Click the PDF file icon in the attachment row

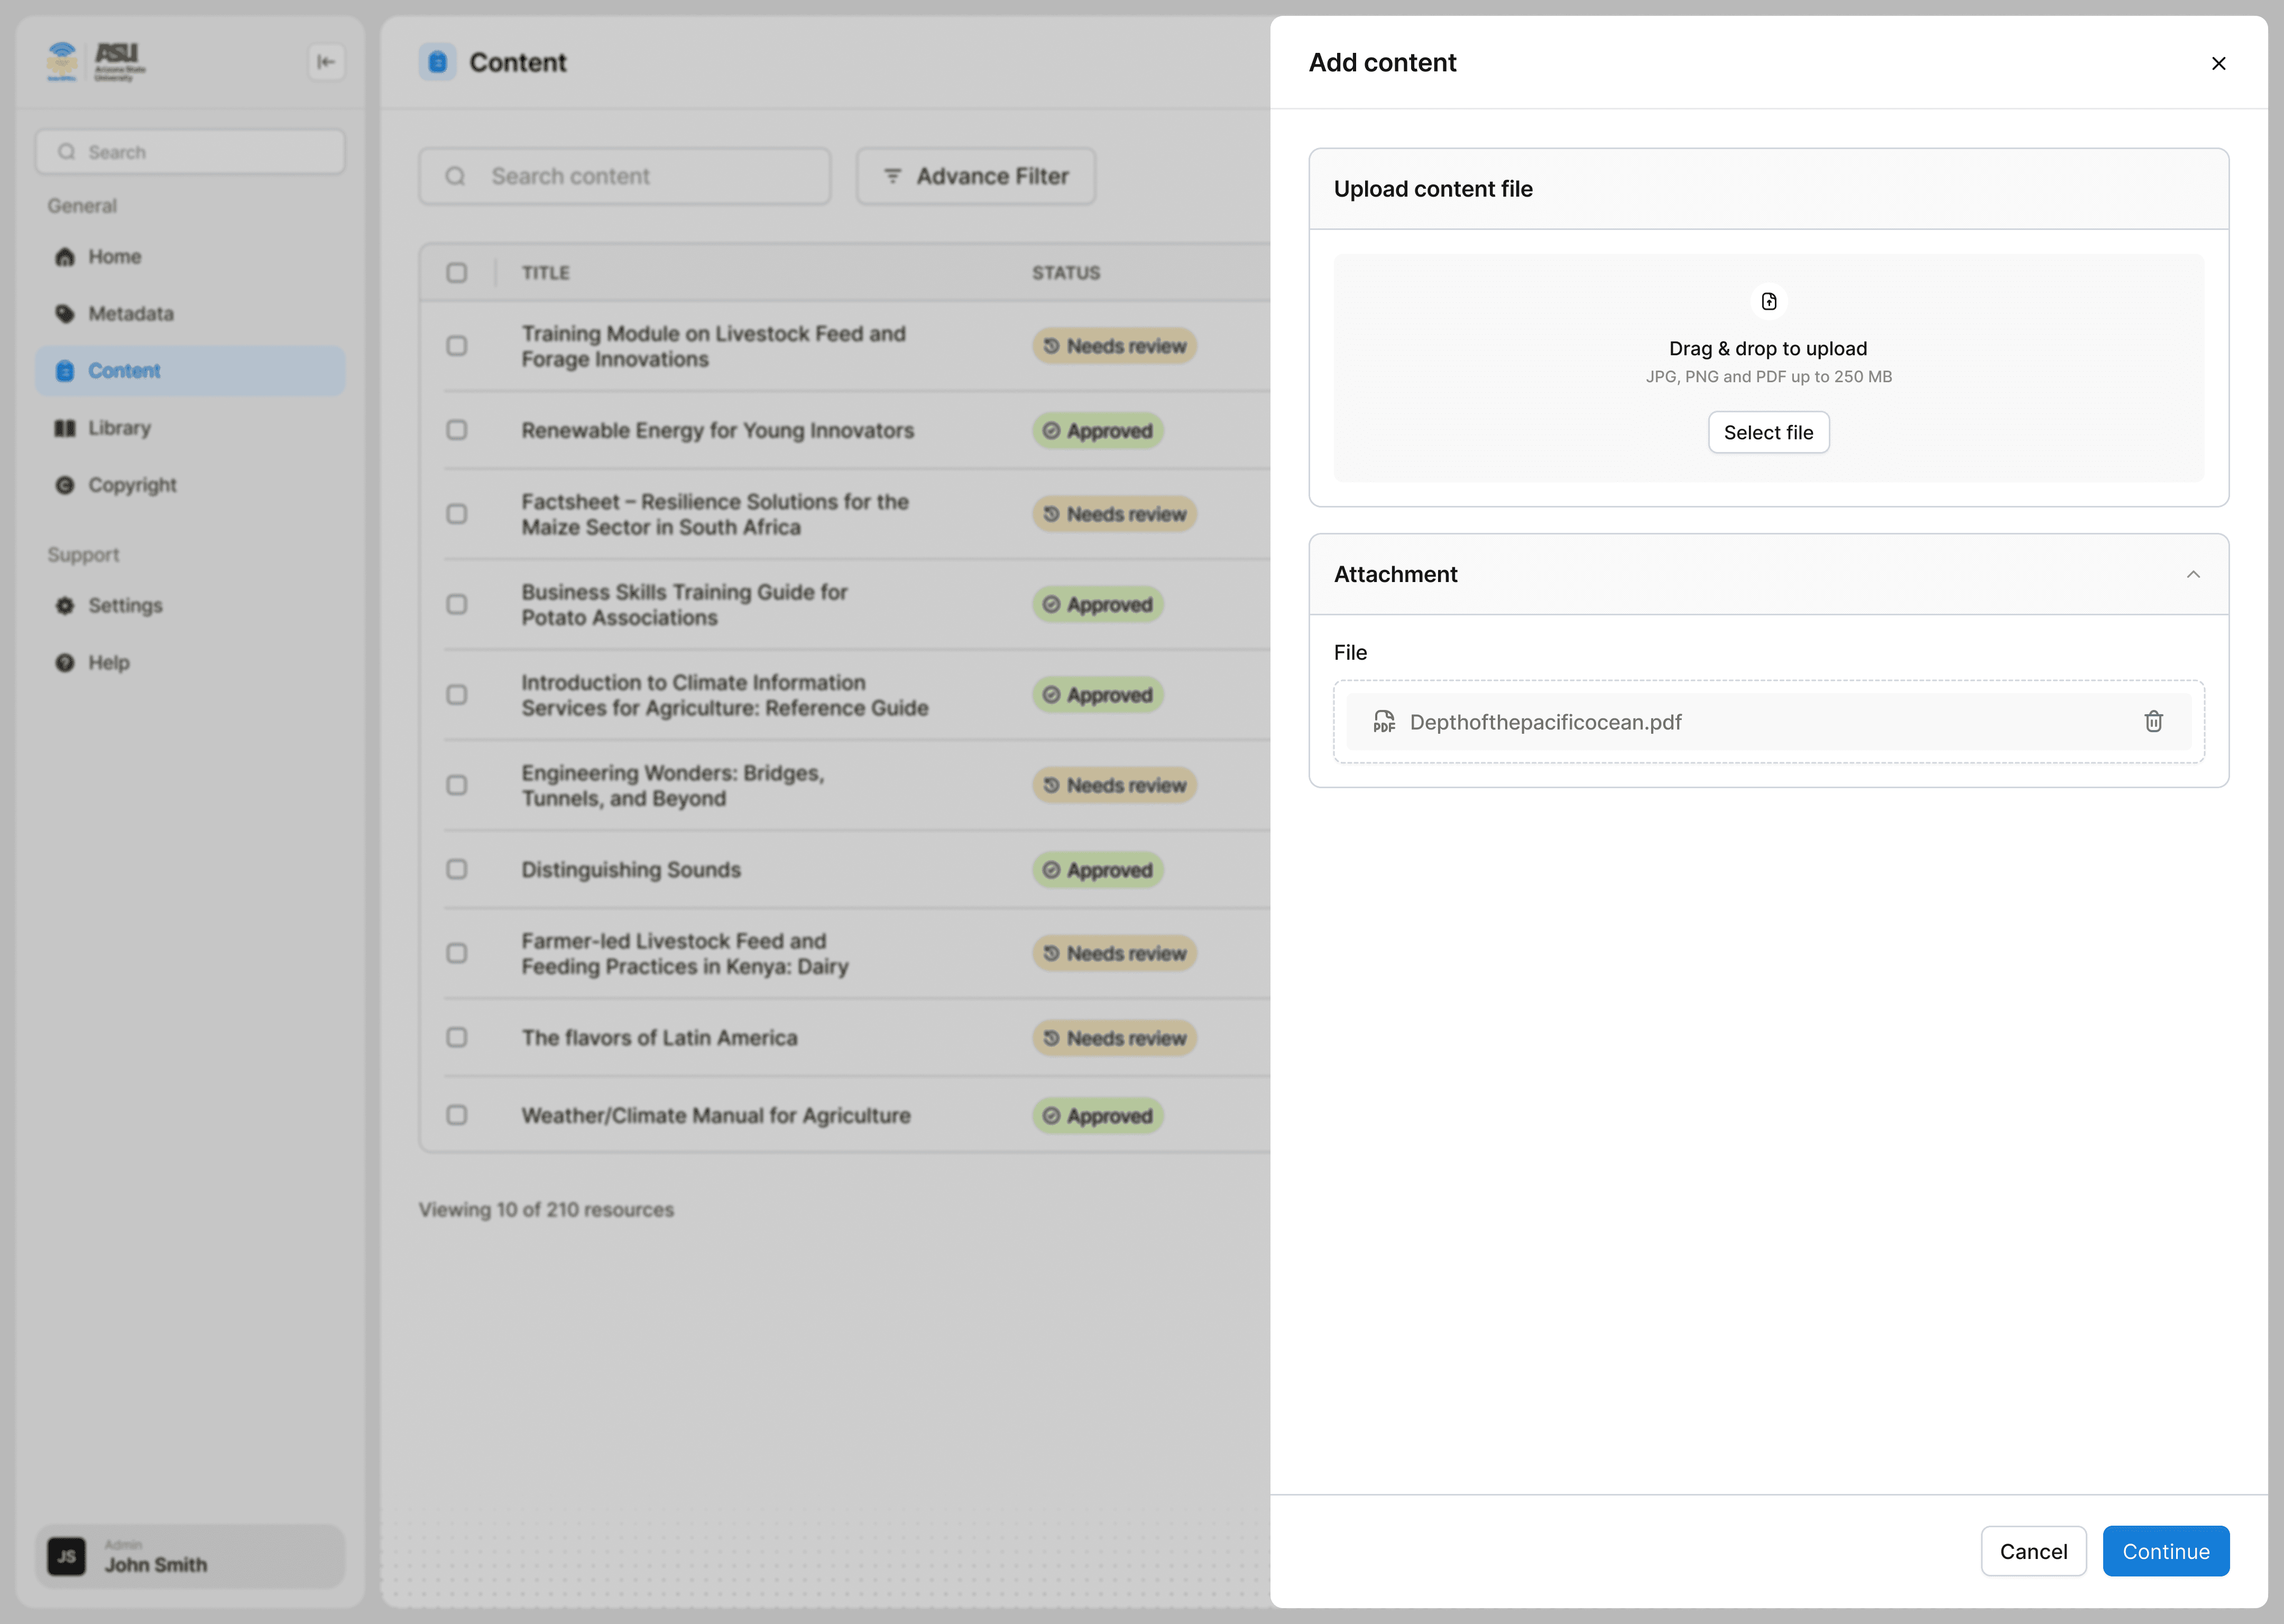click(1384, 721)
